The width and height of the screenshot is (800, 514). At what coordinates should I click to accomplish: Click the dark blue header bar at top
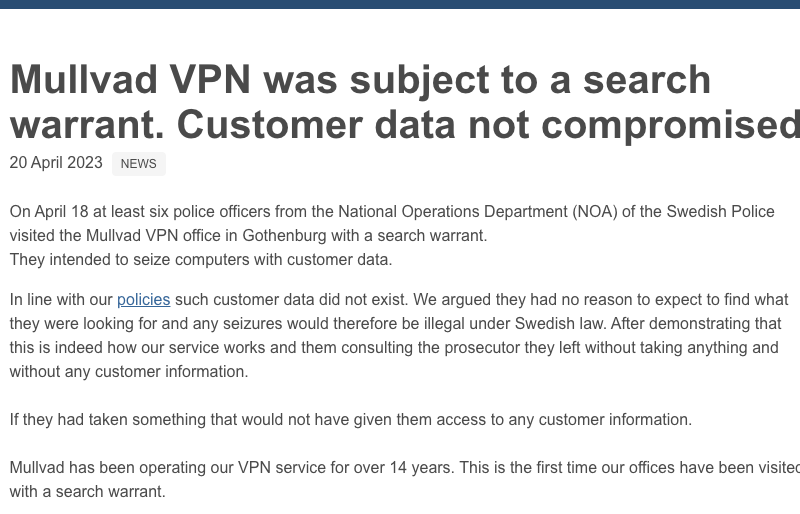click(400, 4)
